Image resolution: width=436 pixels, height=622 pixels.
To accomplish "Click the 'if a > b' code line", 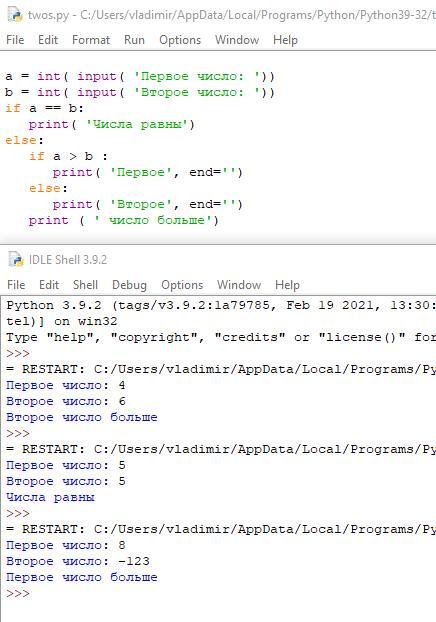I will [x=68, y=156].
